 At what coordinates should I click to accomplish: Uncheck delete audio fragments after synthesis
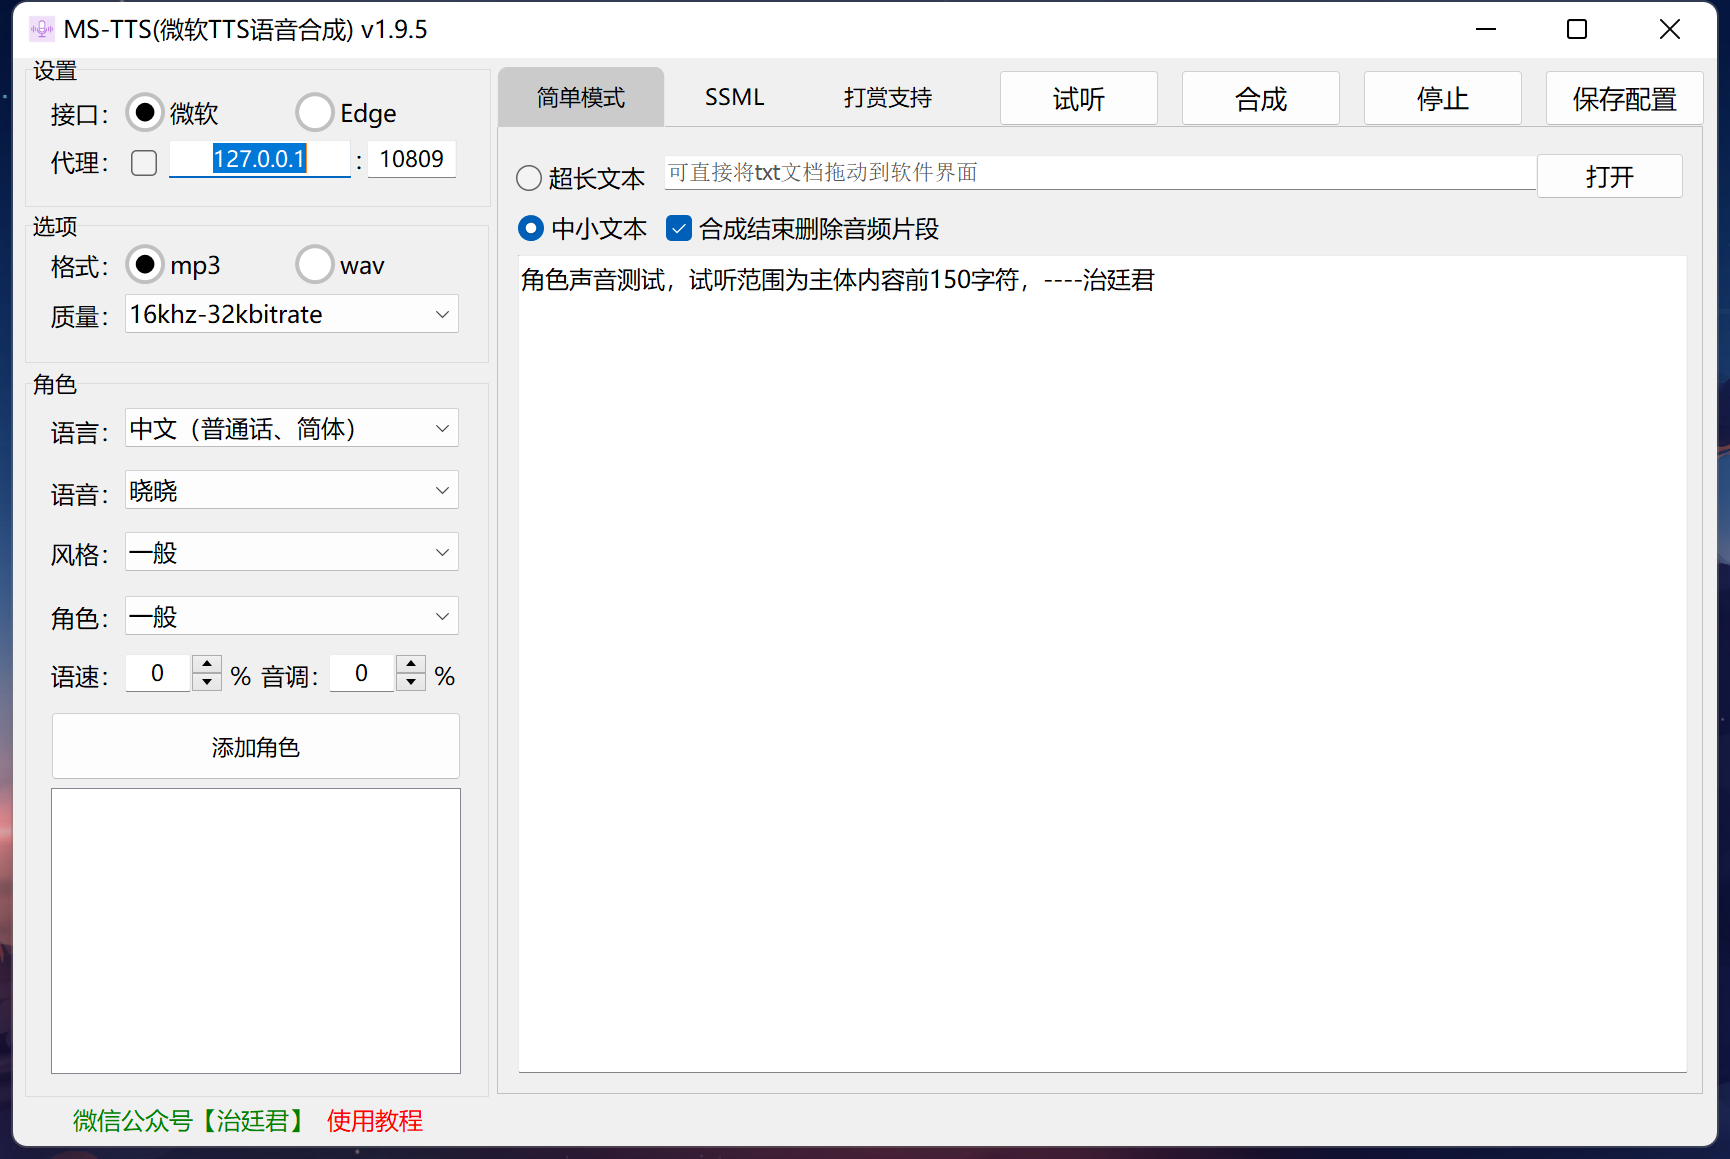pyautogui.click(x=679, y=229)
